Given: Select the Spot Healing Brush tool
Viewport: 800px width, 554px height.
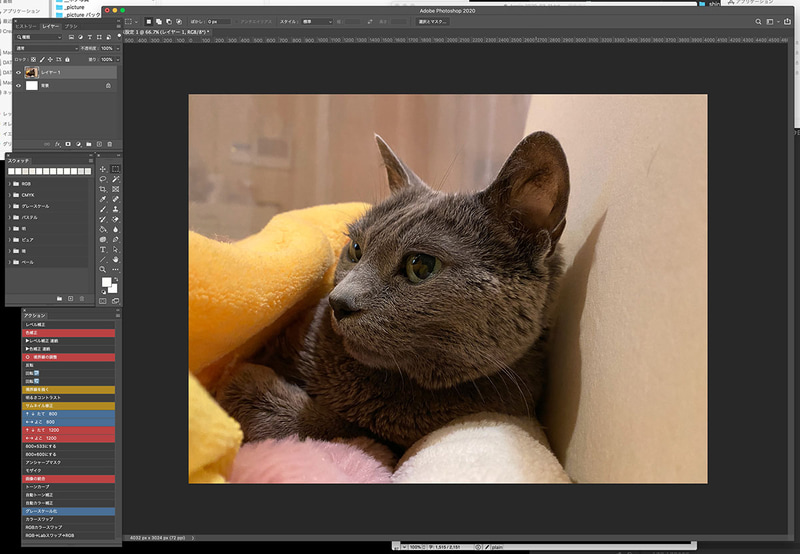Looking at the screenshot, I should point(116,199).
